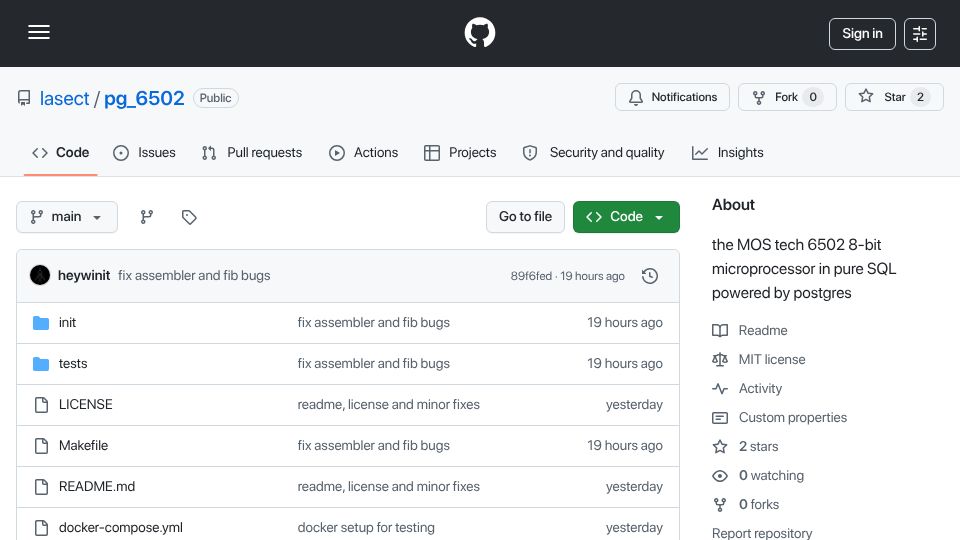Image resolution: width=960 pixels, height=540 pixels.
Task: Open the tests folder
Action: click(73, 364)
